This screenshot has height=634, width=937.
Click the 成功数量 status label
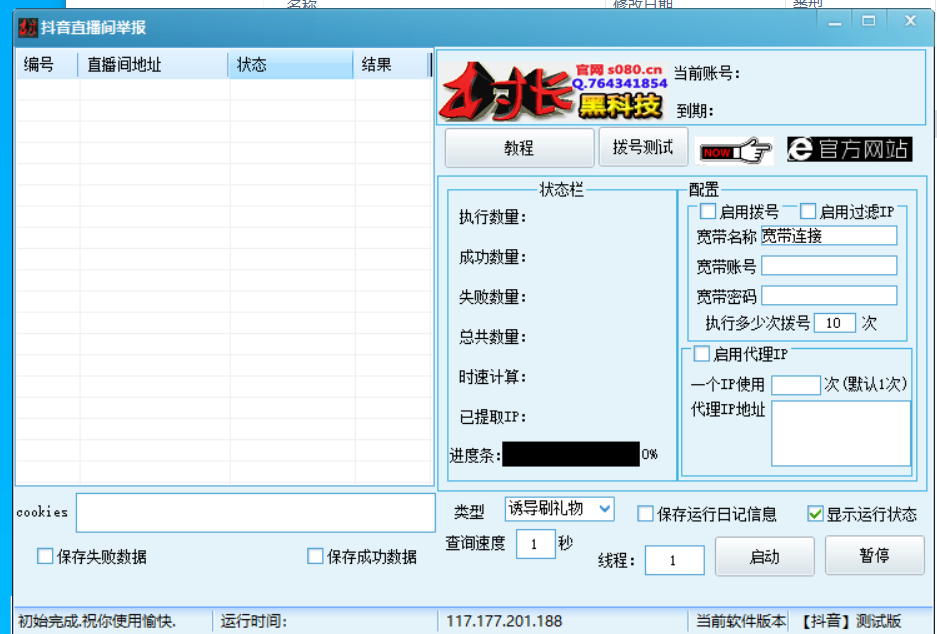(492, 257)
